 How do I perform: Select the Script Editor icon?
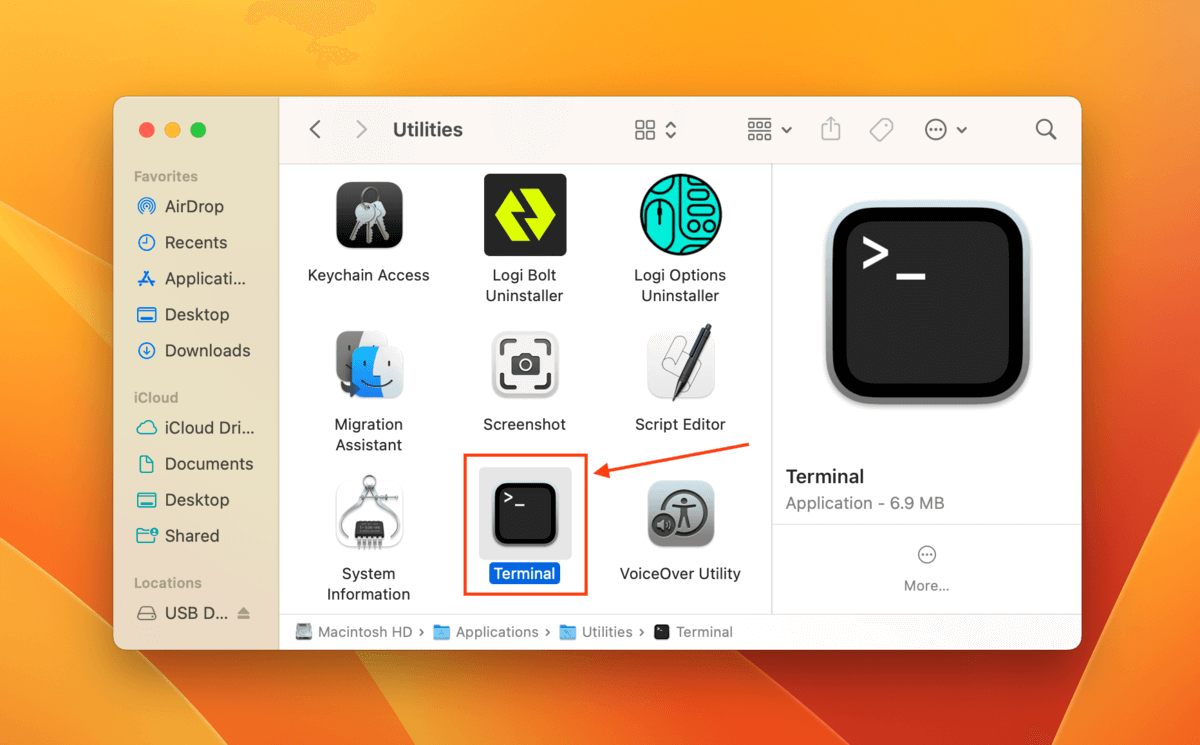tap(681, 364)
